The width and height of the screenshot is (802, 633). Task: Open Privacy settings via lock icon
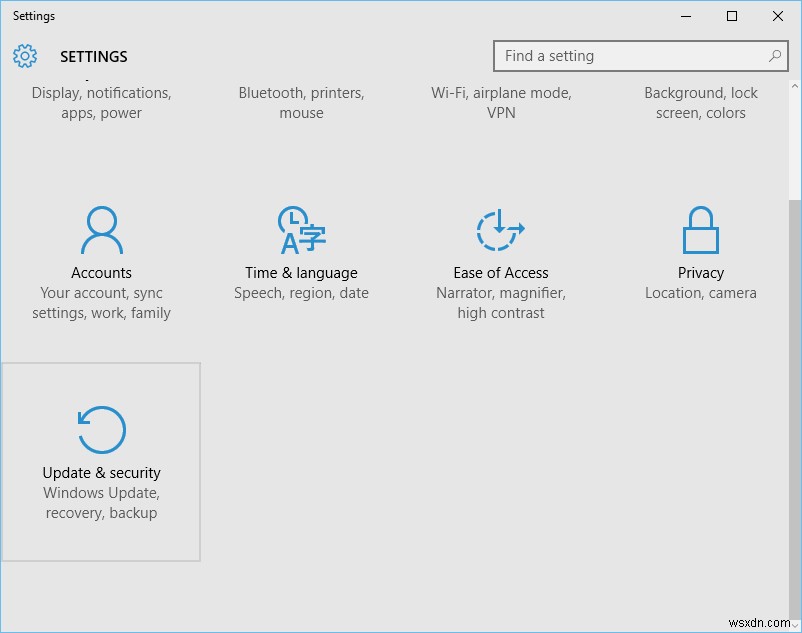coord(700,230)
